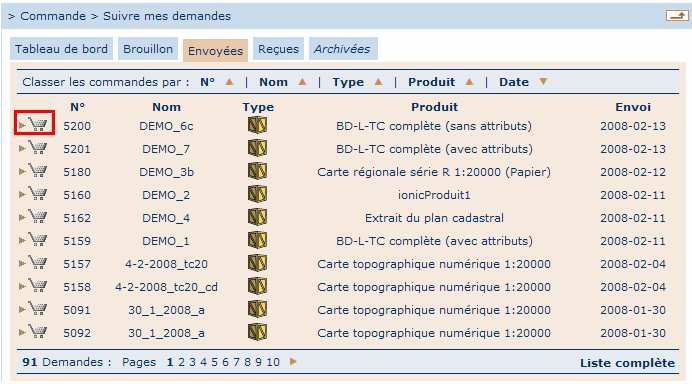Viewport: 692px width, 384px height.
Task: Click product Extrait du plan cadastral
Action: (x=434, y=218)
